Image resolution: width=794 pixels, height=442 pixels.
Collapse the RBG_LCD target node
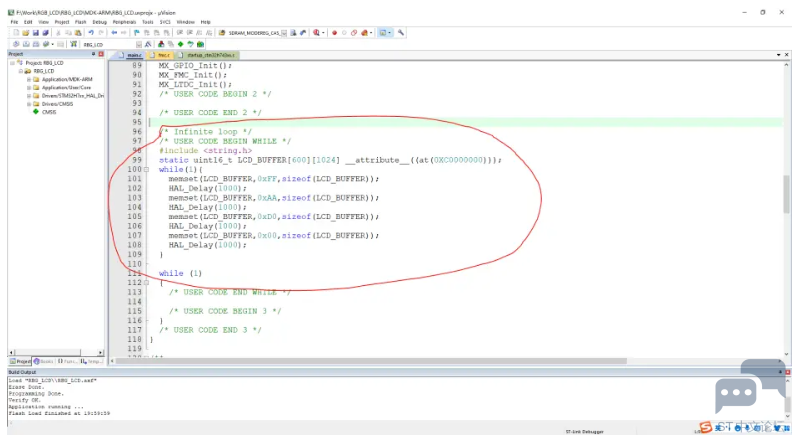click(x=21, y=71)
